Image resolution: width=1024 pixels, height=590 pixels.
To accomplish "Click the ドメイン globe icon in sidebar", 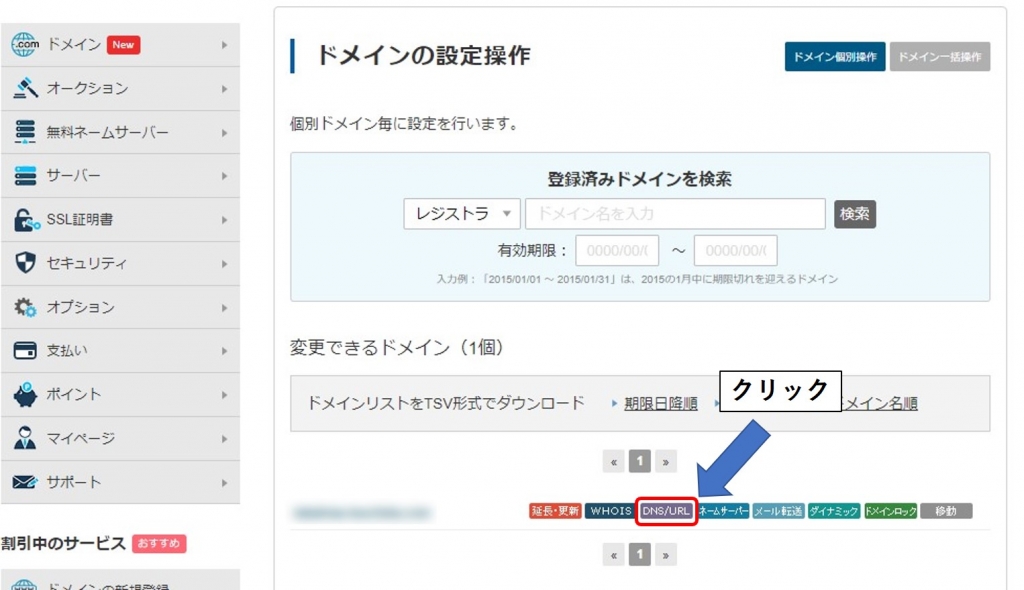I will (x=25, y=44).
